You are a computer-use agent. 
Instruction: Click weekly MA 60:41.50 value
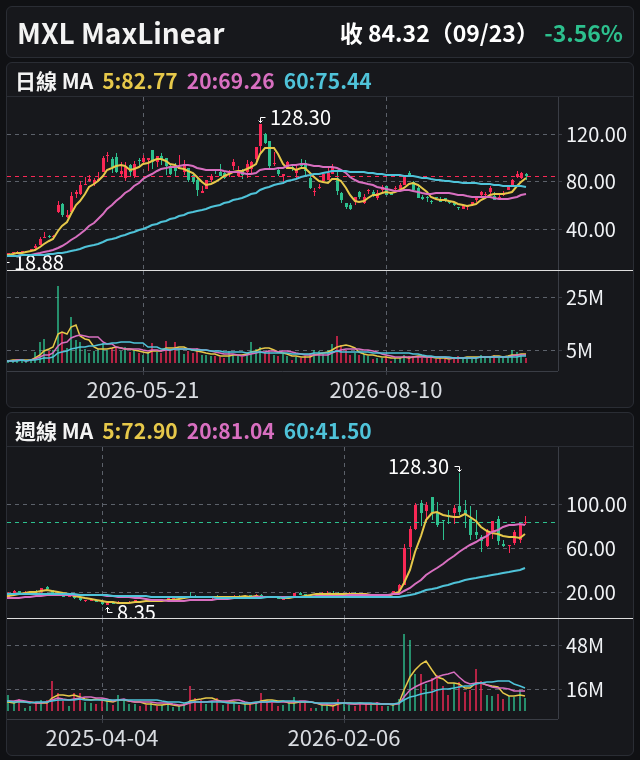click(x=328, y=431)
